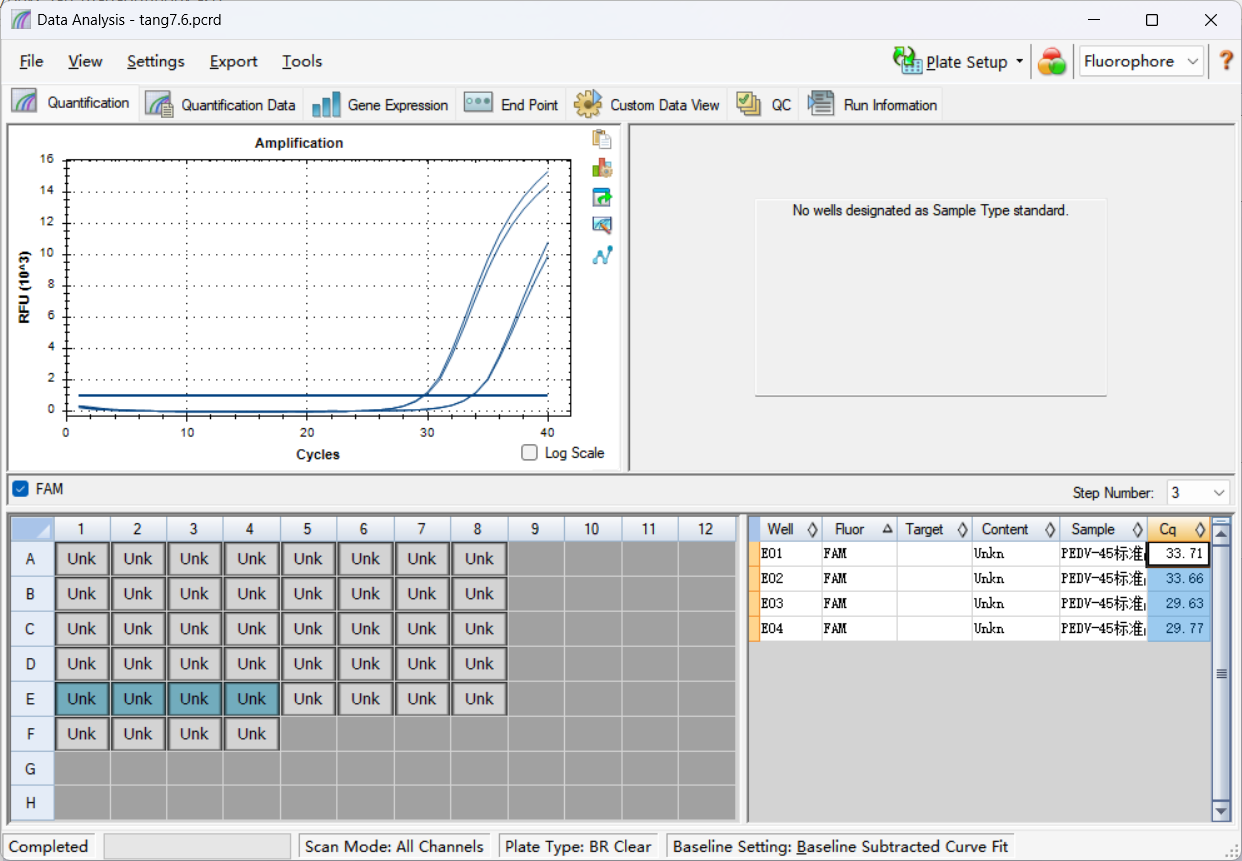
Task: Select plate row E header
Action: tap(30, 699)
